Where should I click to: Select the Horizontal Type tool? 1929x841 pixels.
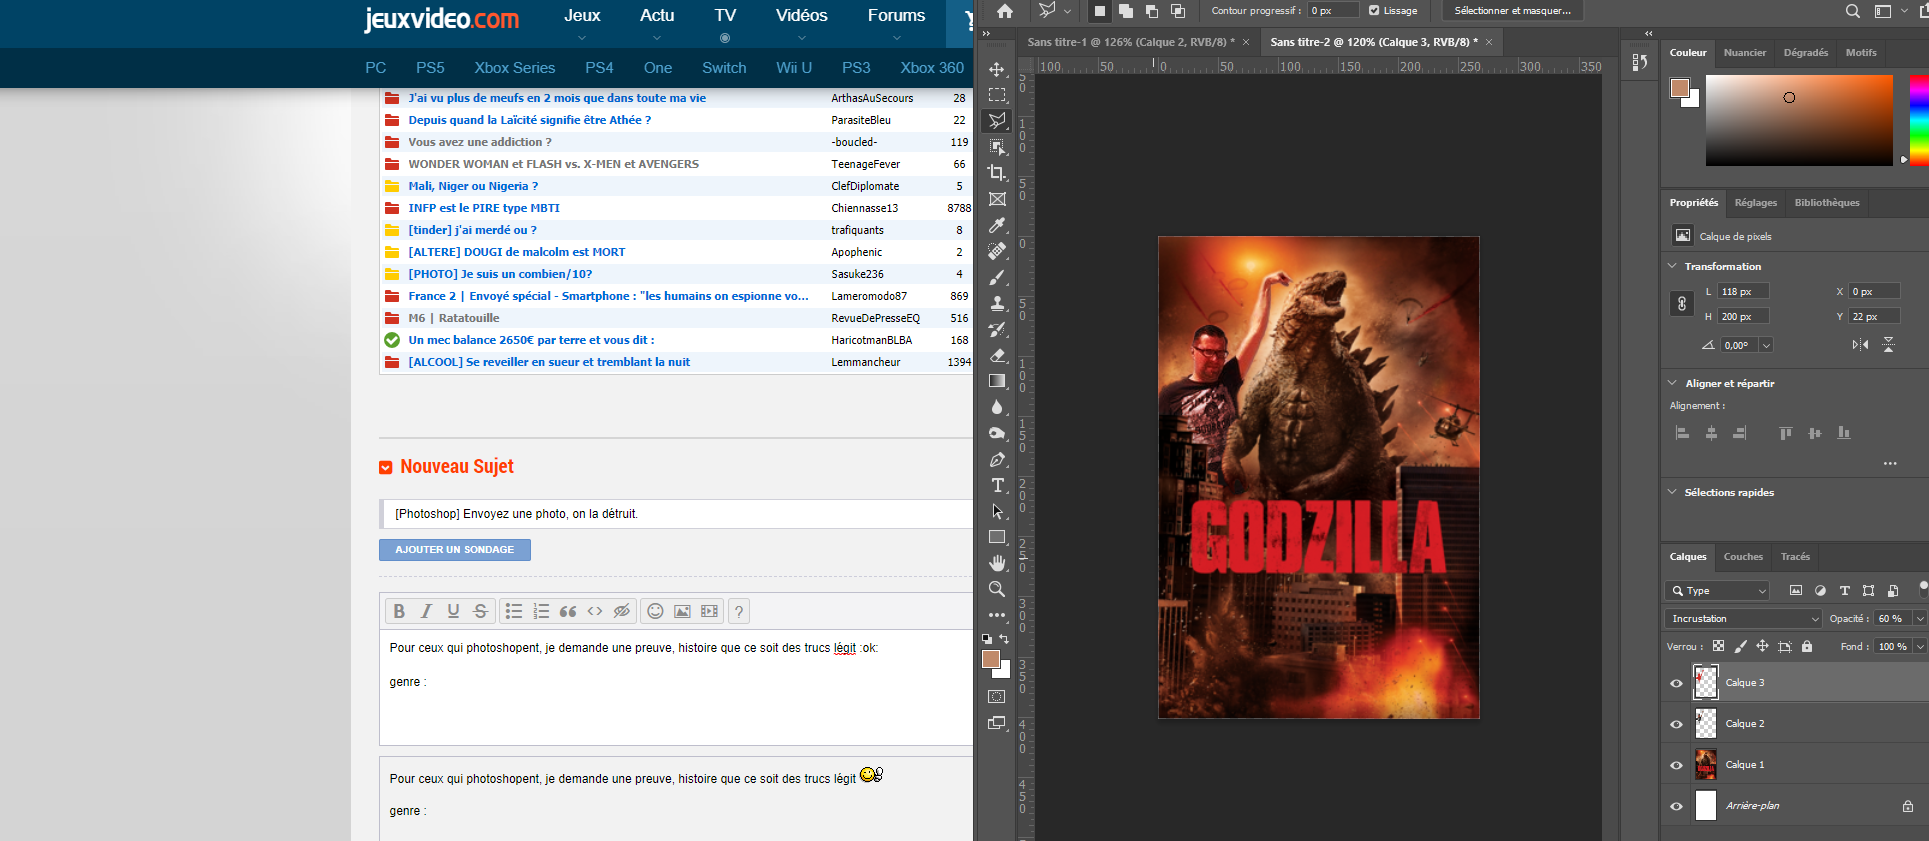tap(997, 485)
